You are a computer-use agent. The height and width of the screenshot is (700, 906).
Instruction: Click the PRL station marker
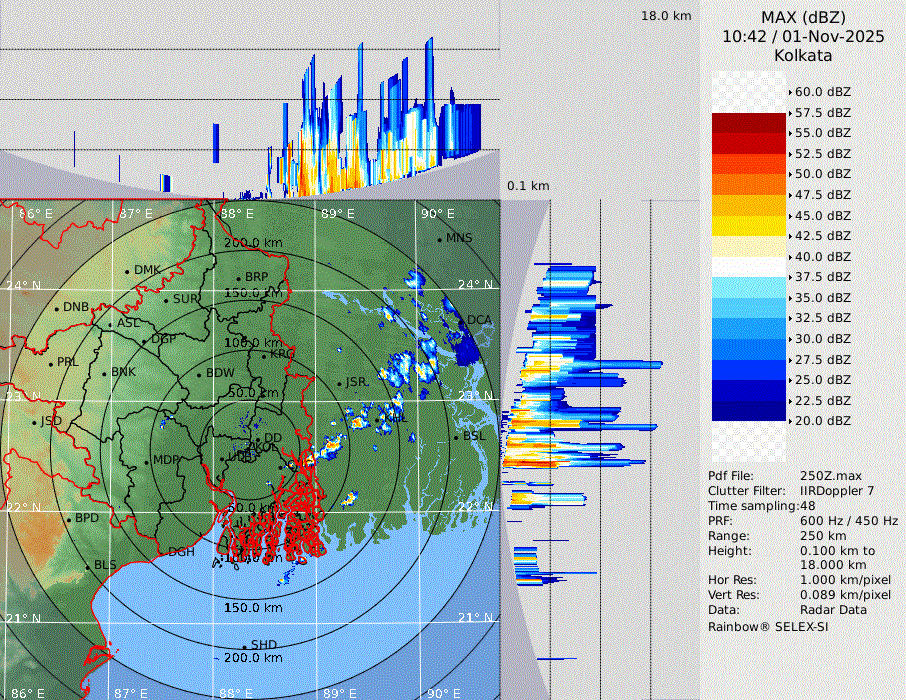(51, 362)
